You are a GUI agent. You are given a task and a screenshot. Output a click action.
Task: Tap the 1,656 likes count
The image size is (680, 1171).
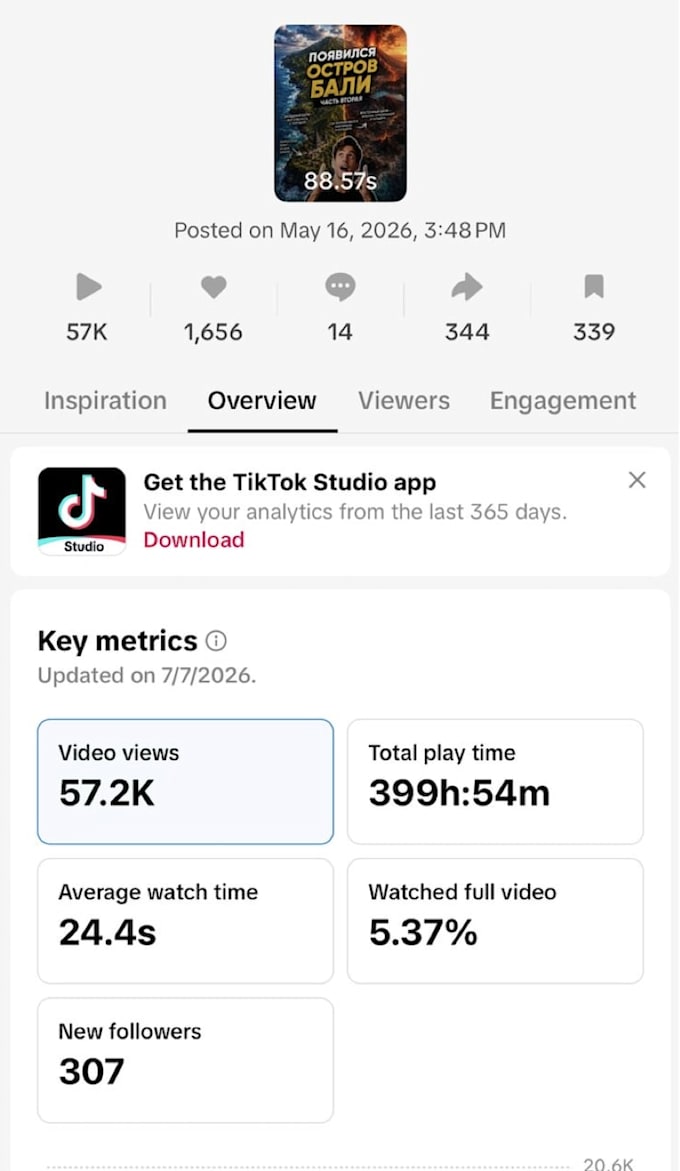(213, 332)
